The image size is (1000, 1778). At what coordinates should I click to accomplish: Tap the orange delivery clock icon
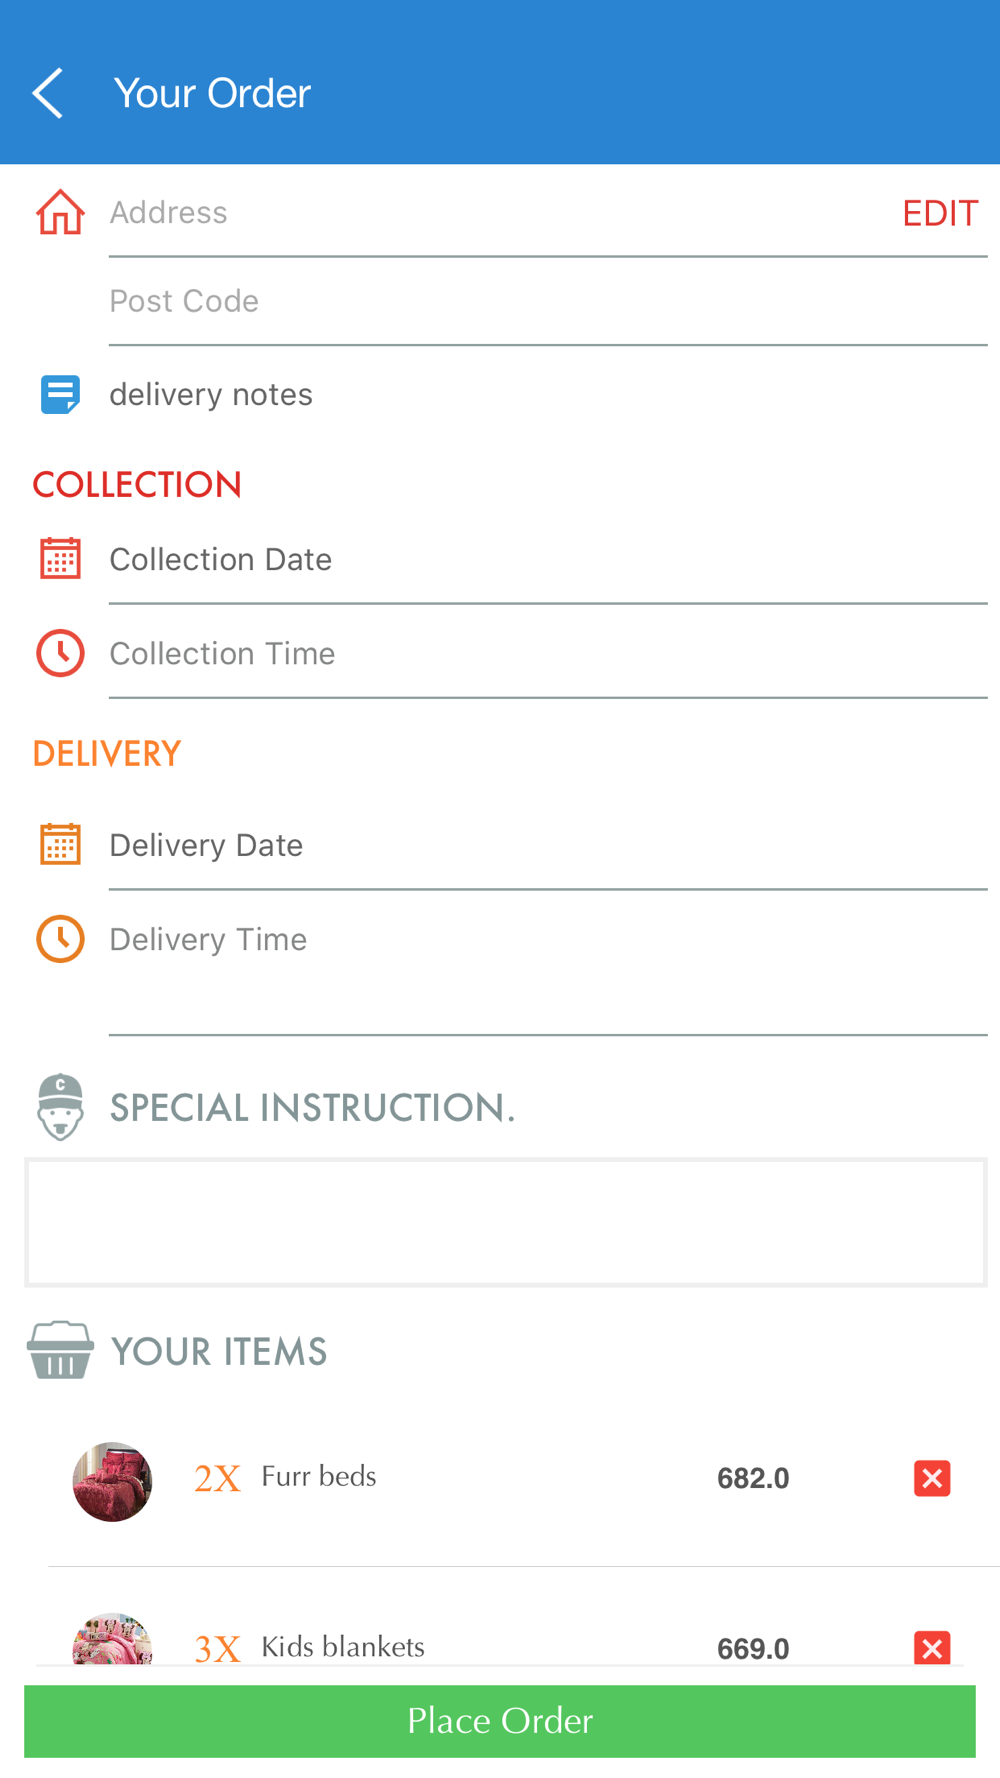(x=60, y=939)
